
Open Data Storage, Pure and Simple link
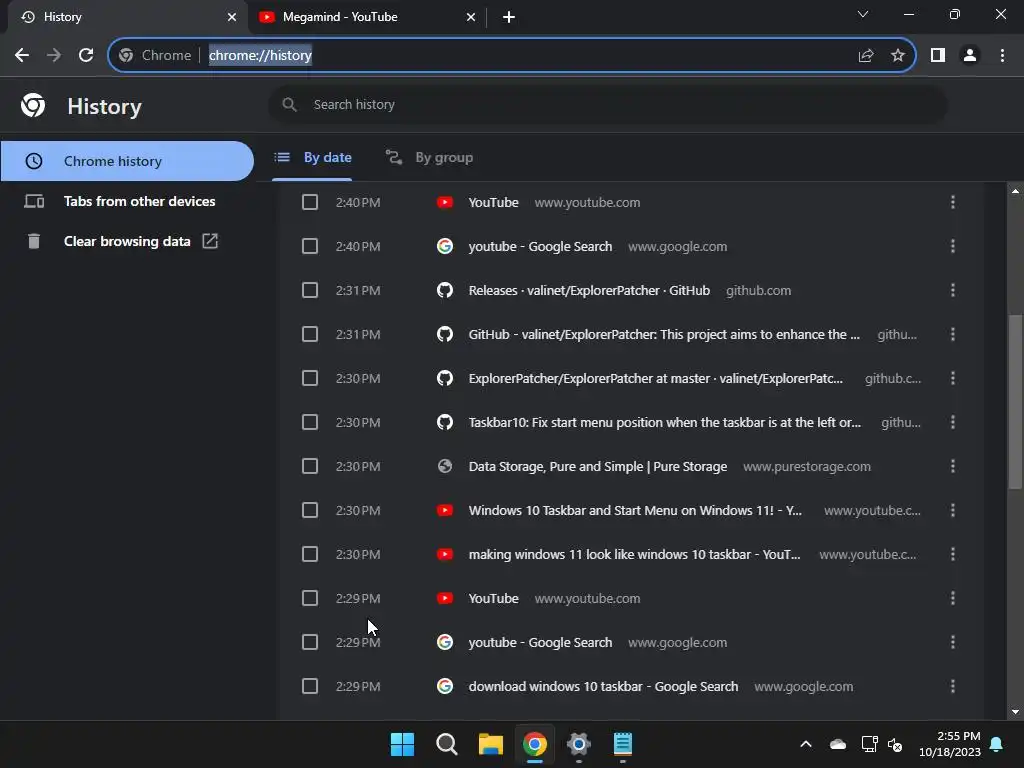598,466
